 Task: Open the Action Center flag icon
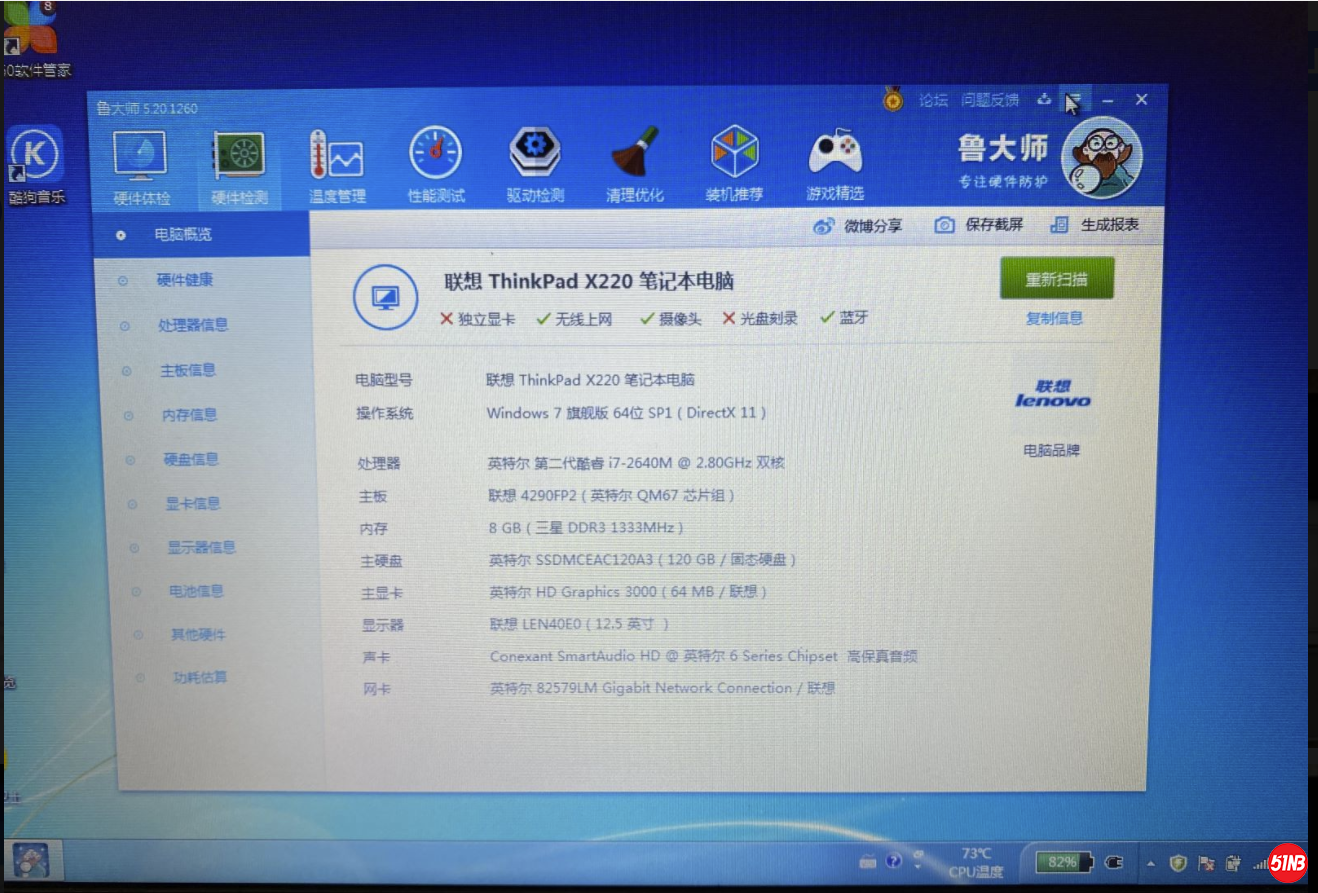[x=1206, y=863]
